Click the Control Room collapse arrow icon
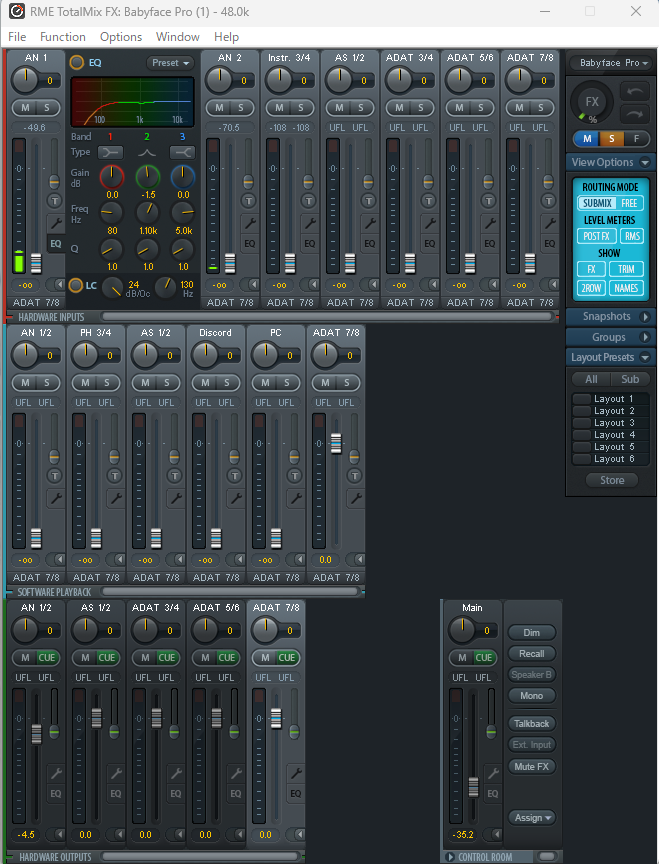This screenshot has width=659, height=864. coord(450,857)
